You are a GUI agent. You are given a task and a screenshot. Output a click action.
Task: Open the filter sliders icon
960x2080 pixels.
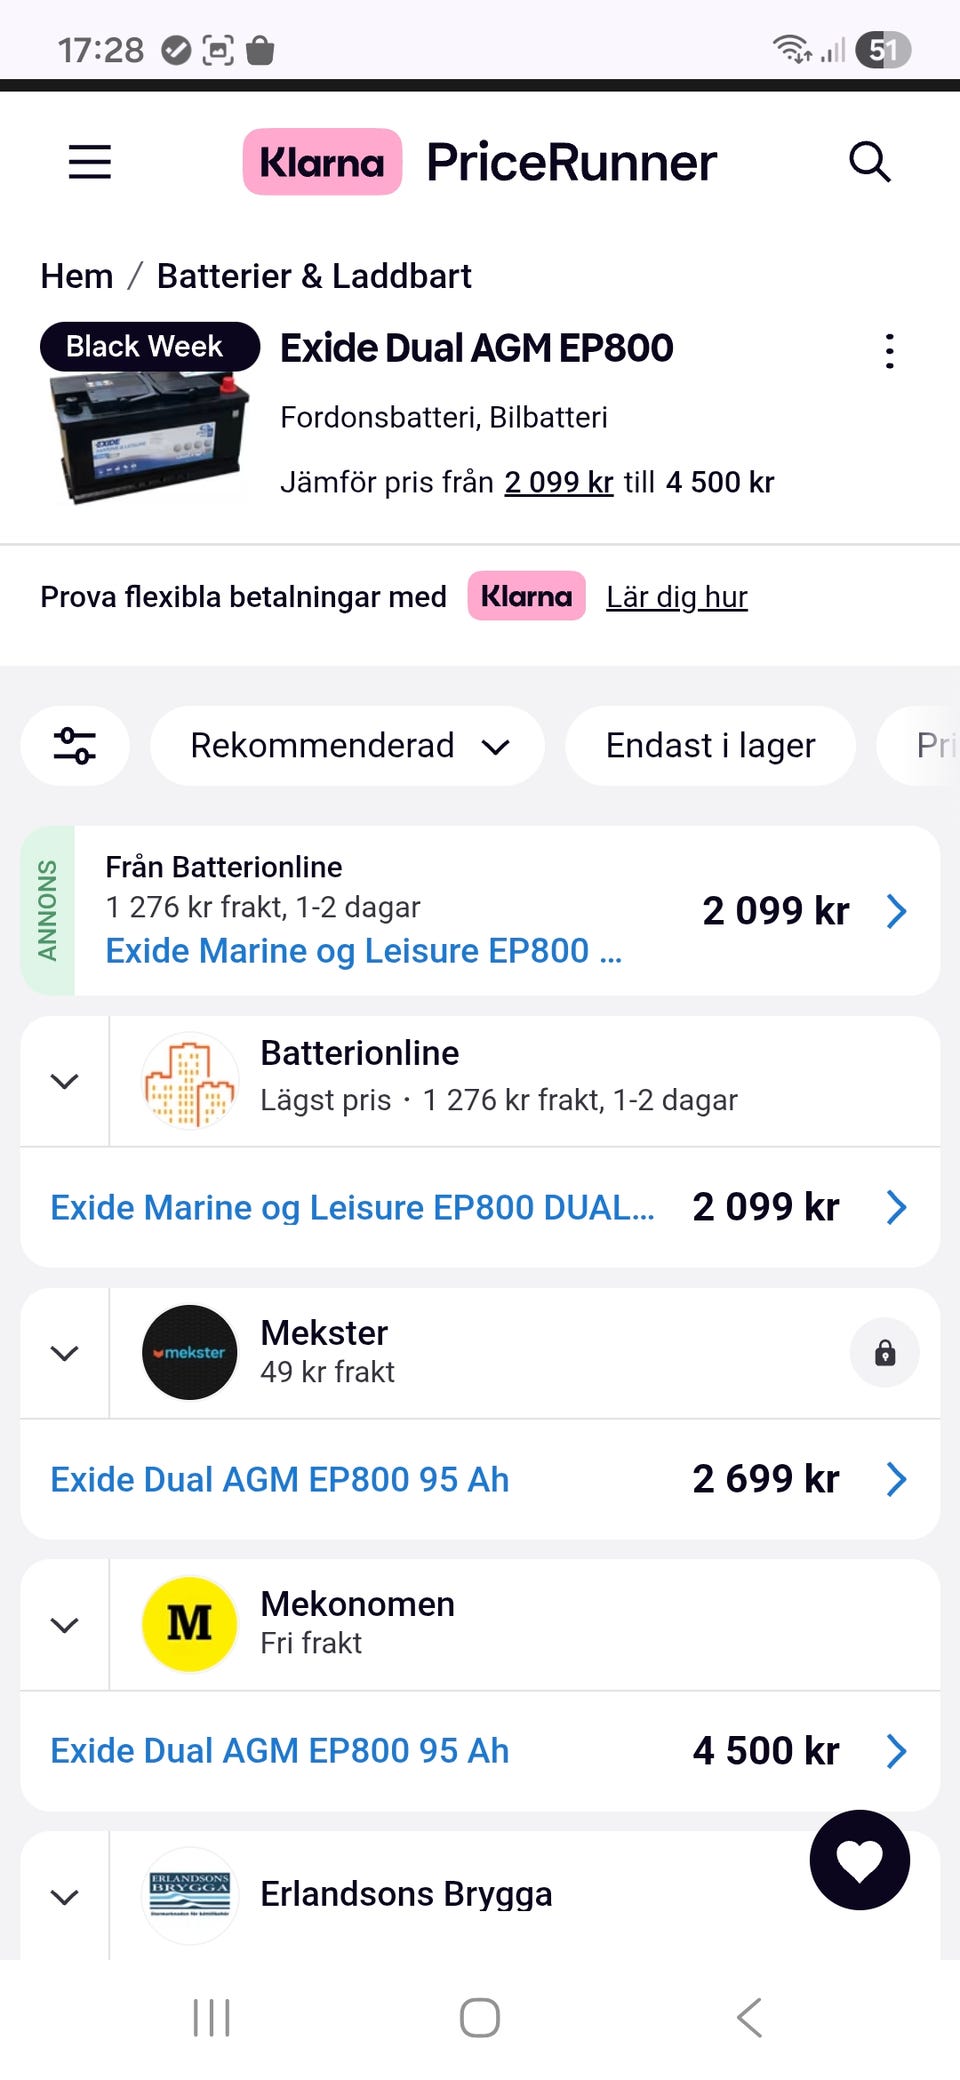pyautogui.click(x=75, y=746)
